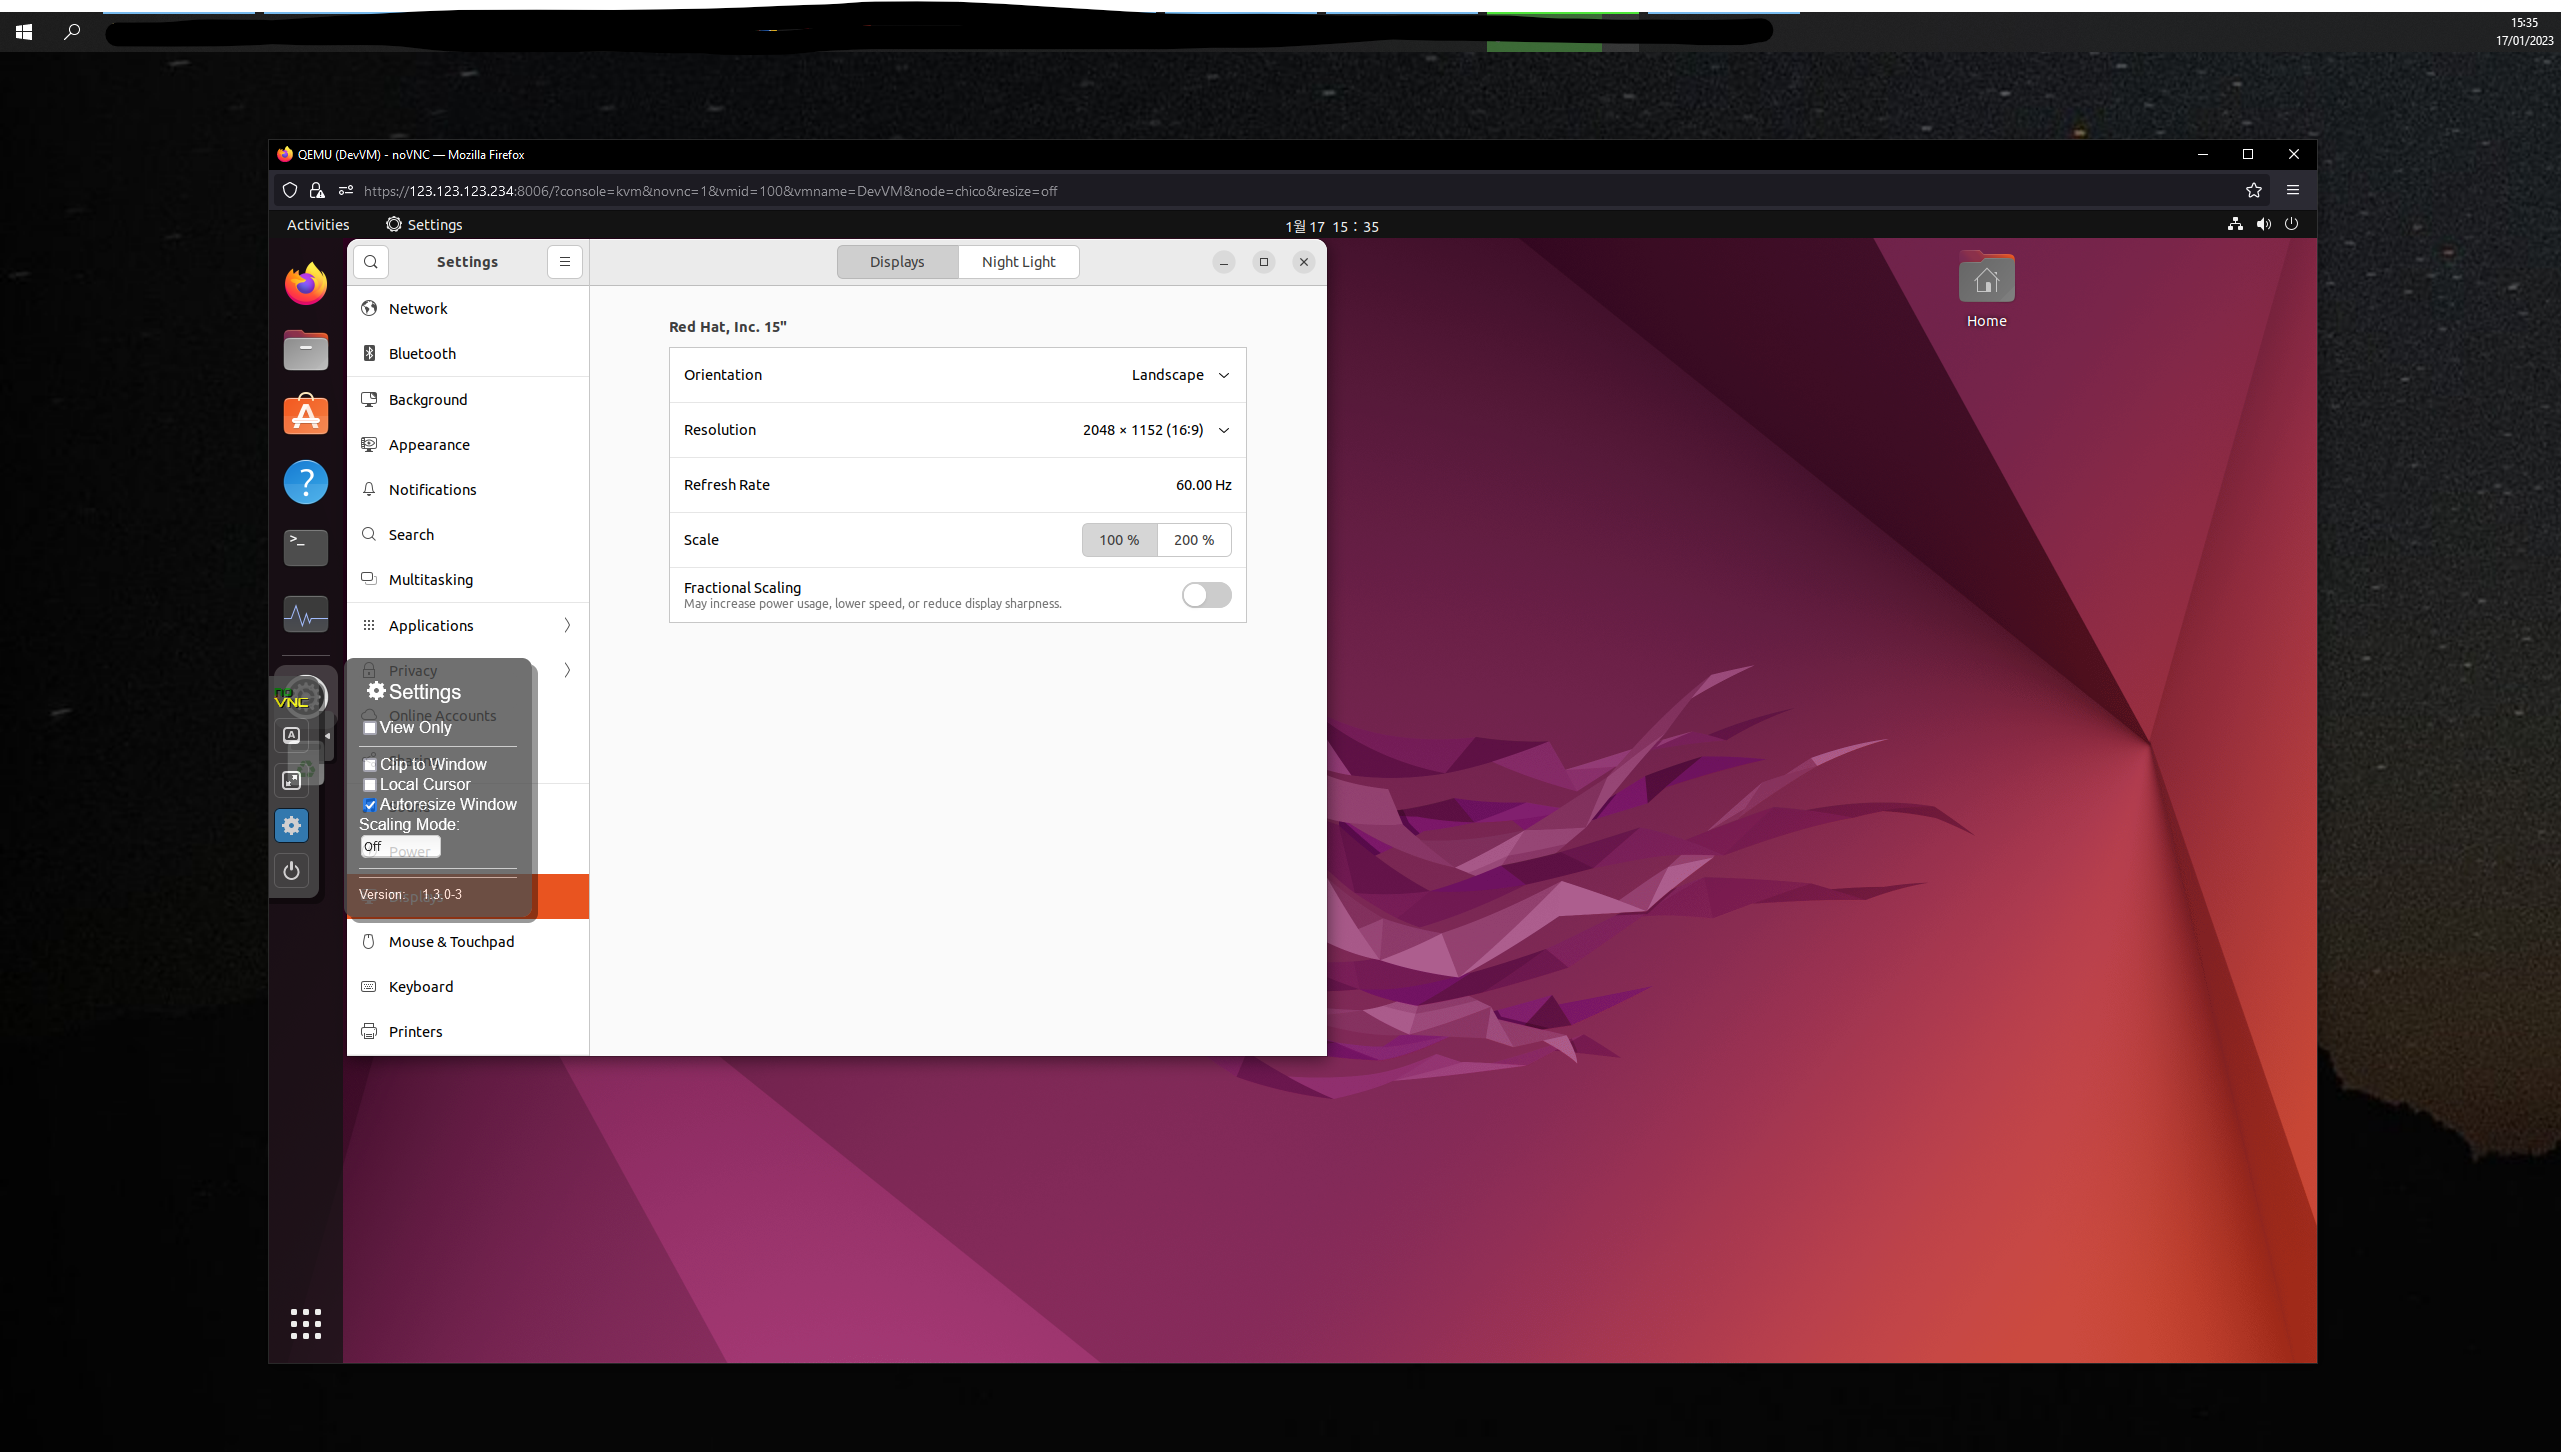The image size is (2561, 1452).
Task: Select 200 % scale option
Action: click(1194, 540)
